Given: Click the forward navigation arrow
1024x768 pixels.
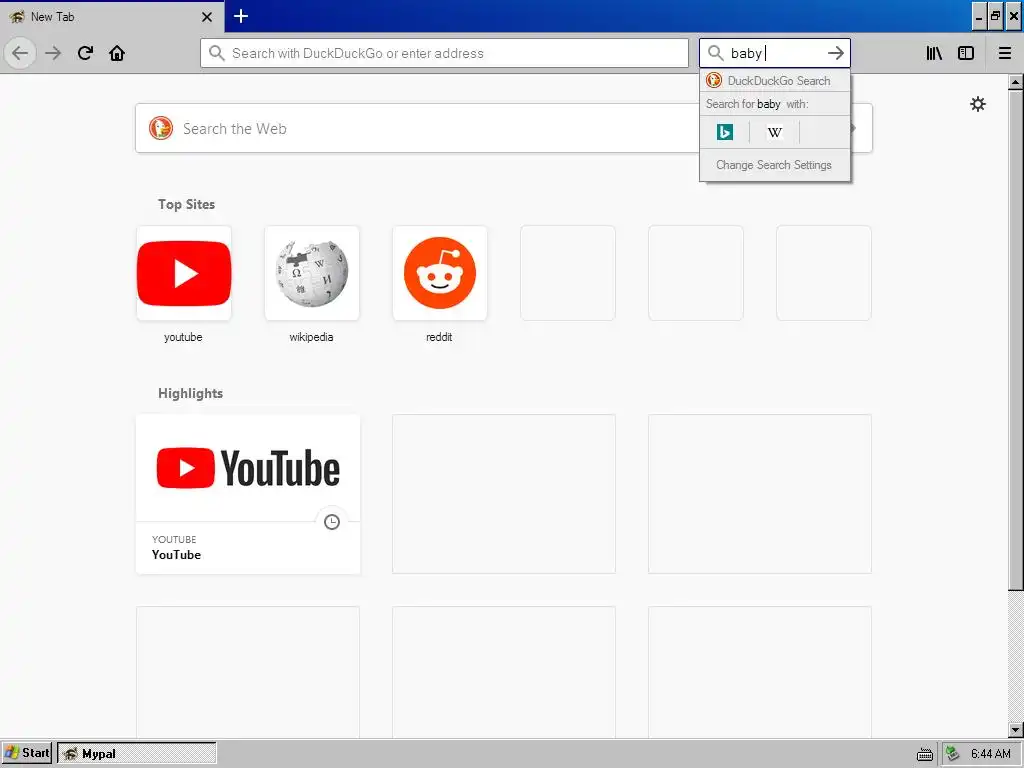Looking at the screenshot, I should coord(53,53).
